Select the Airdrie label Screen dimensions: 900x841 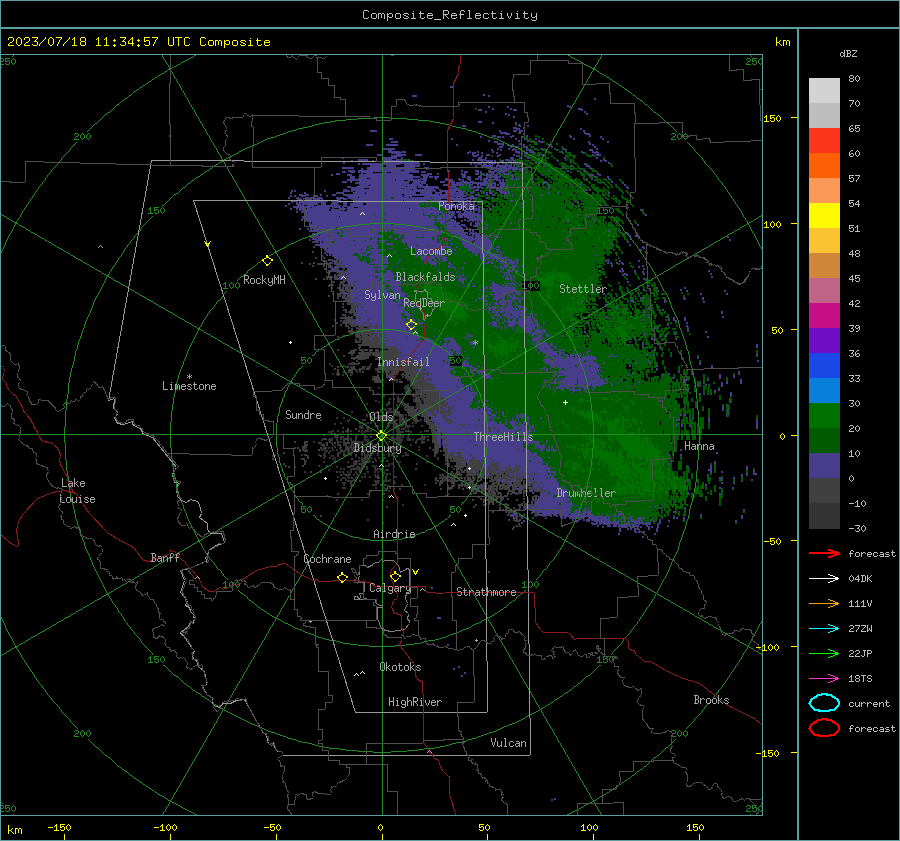394,534
